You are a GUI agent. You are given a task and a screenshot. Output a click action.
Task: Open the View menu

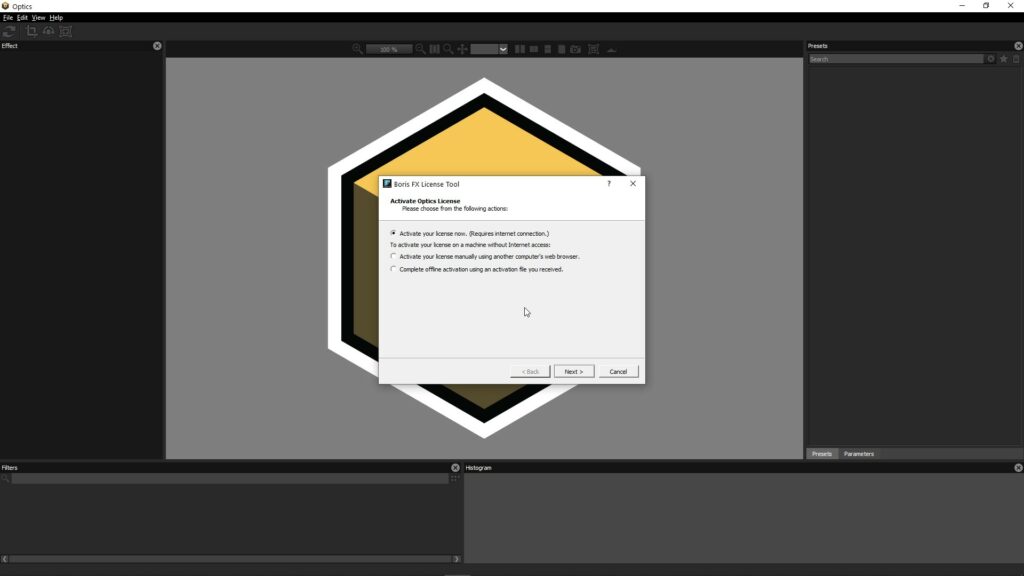pyautogui.click(x=39, y=18)
